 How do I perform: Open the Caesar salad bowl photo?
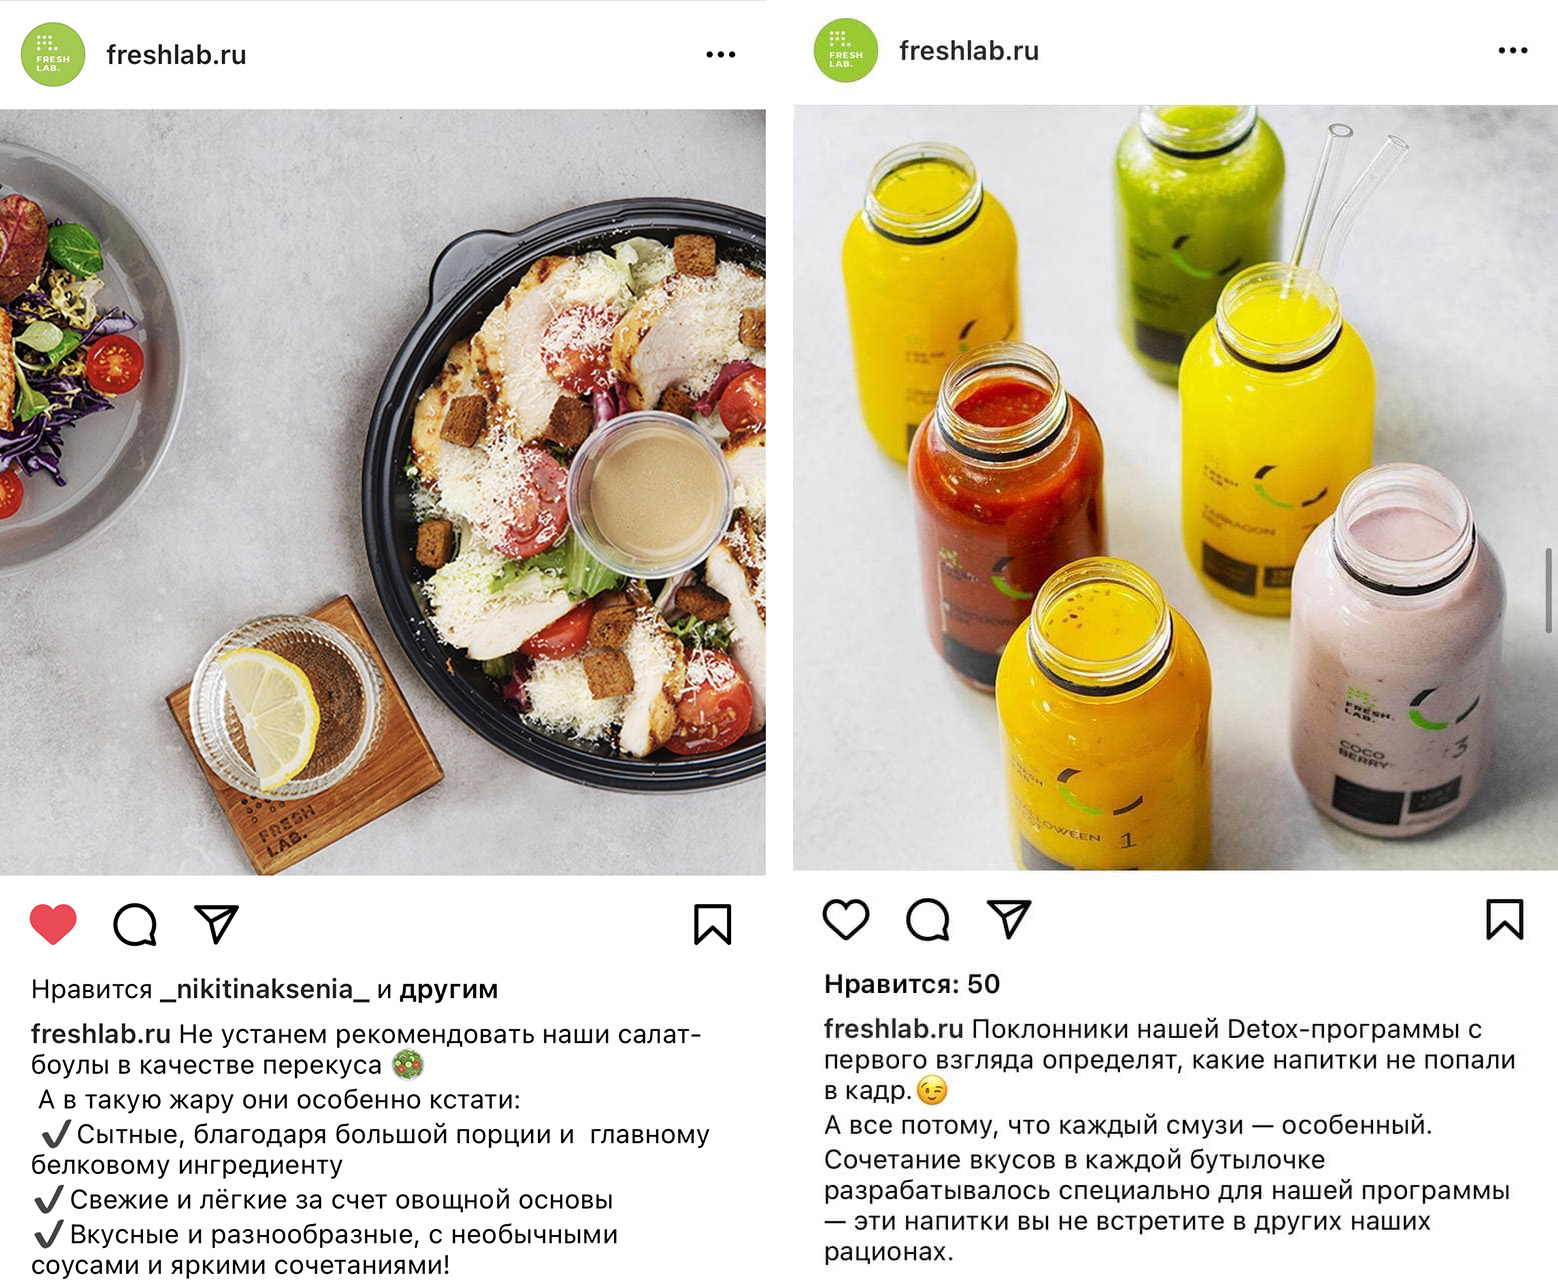click(383, 492)
